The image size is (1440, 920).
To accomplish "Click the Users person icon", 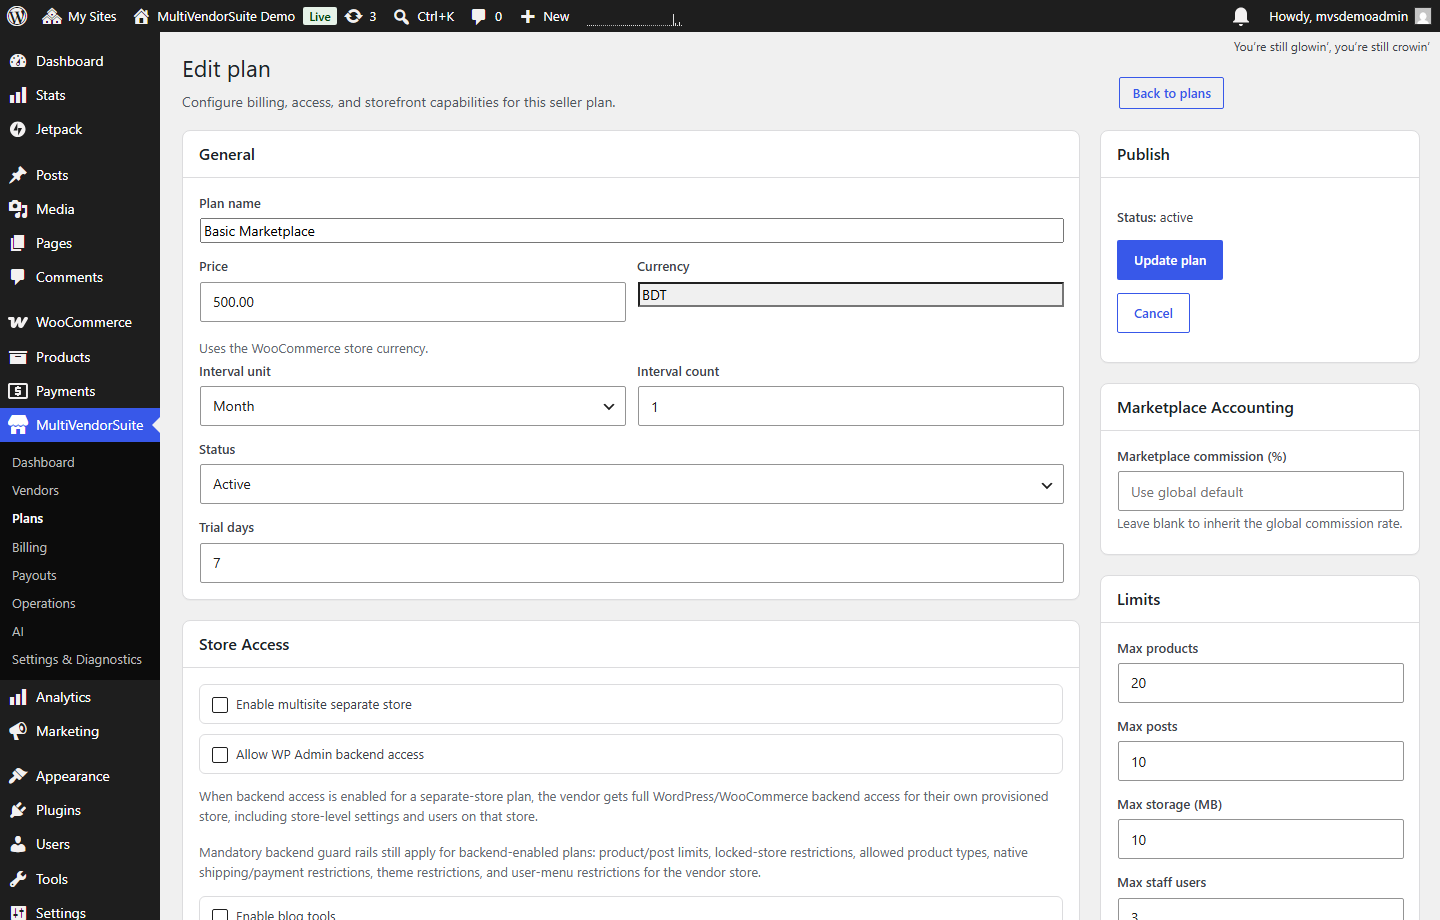I will coord(18,844).
